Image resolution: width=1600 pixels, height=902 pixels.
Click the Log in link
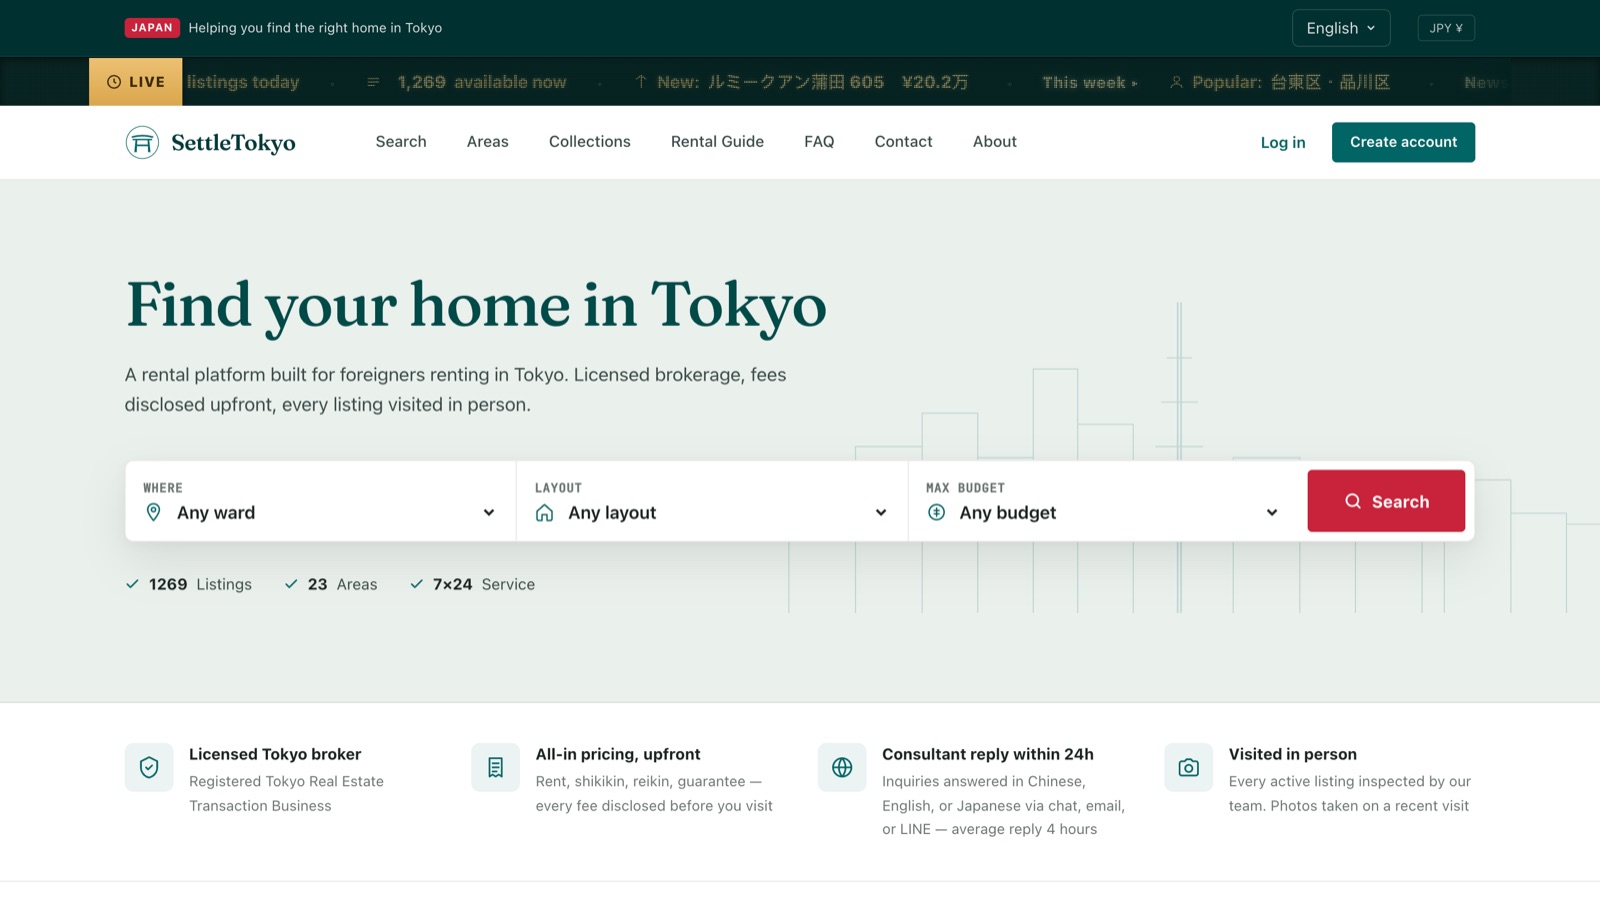pyautogui.click(x=1283, y=142)
